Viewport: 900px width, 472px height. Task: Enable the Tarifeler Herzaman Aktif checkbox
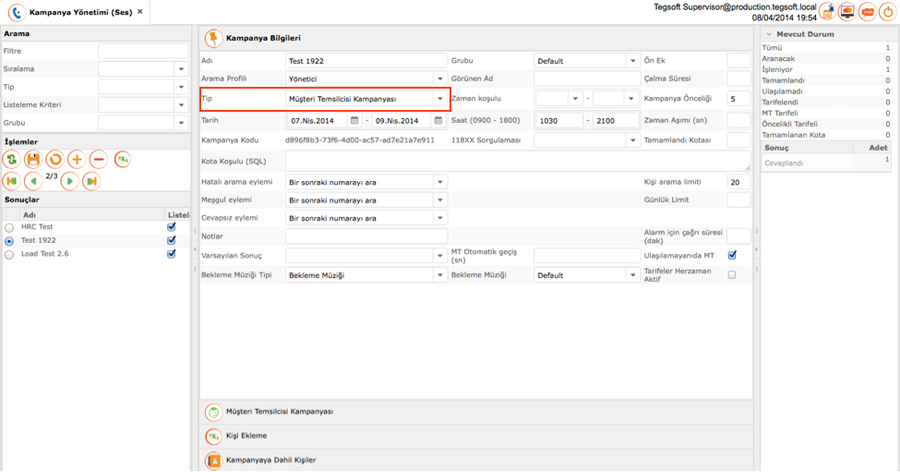pos(732,275)
